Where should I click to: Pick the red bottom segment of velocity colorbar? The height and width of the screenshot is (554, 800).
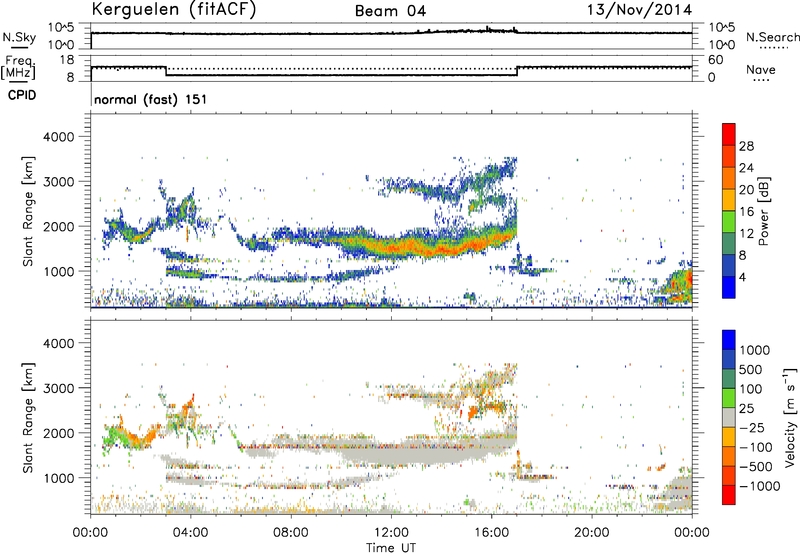pos(729,495)
